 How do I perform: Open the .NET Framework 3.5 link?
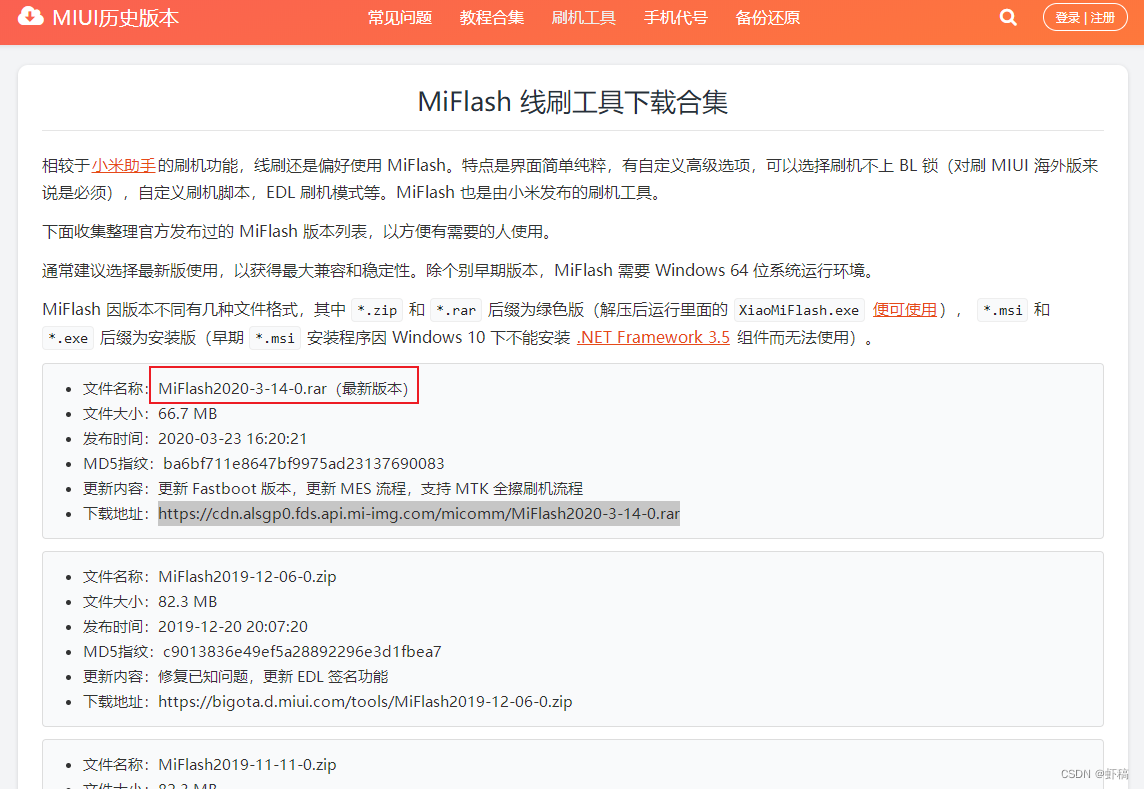tap(653, 337)
